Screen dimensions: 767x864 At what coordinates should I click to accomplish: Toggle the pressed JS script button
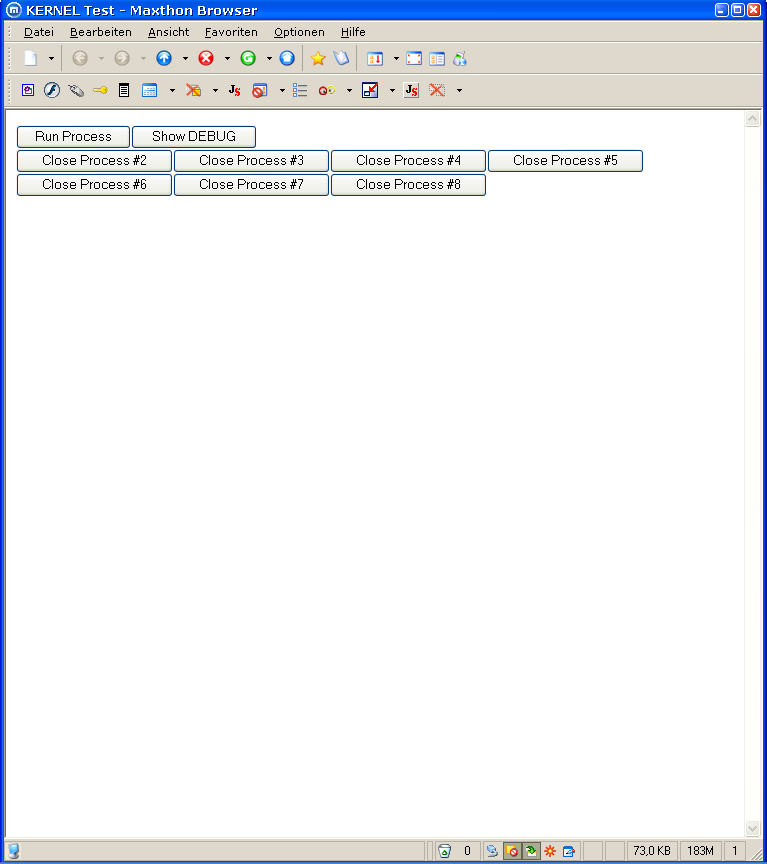(412, 90)
